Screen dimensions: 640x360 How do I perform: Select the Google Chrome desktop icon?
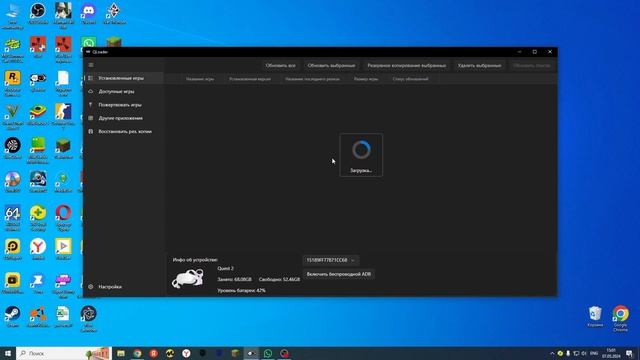pyautogui.click(x=620, y=318)
